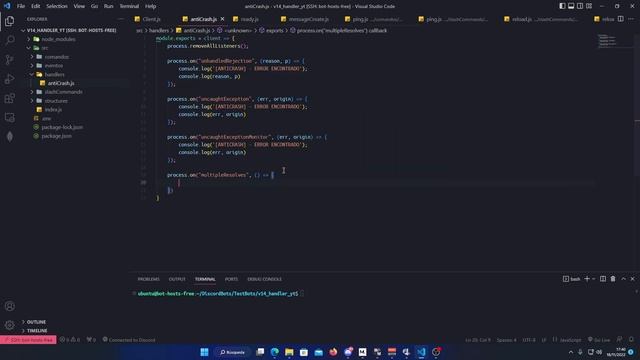Customize layout icon in title bar
The image size is (640, 360).
tap(589, 6)
